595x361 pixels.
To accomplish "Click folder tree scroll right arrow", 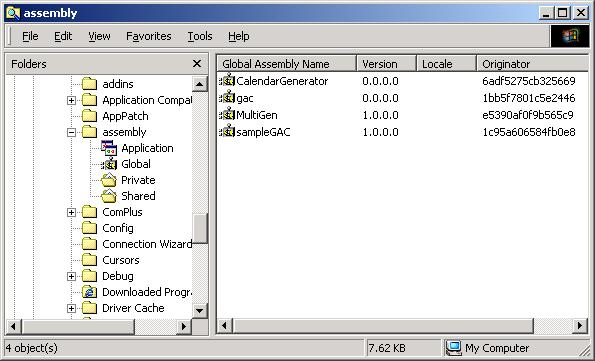I will 184,326.
